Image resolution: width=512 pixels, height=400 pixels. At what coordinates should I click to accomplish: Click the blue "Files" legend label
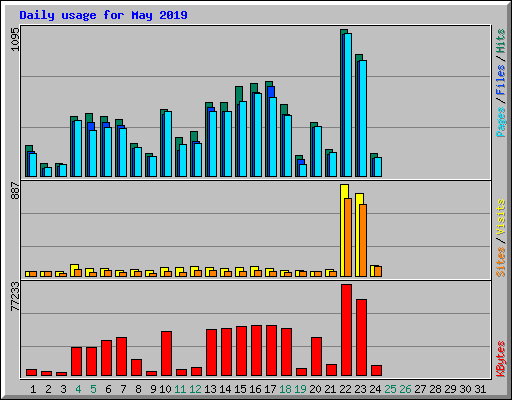click(x=501, y=80)
